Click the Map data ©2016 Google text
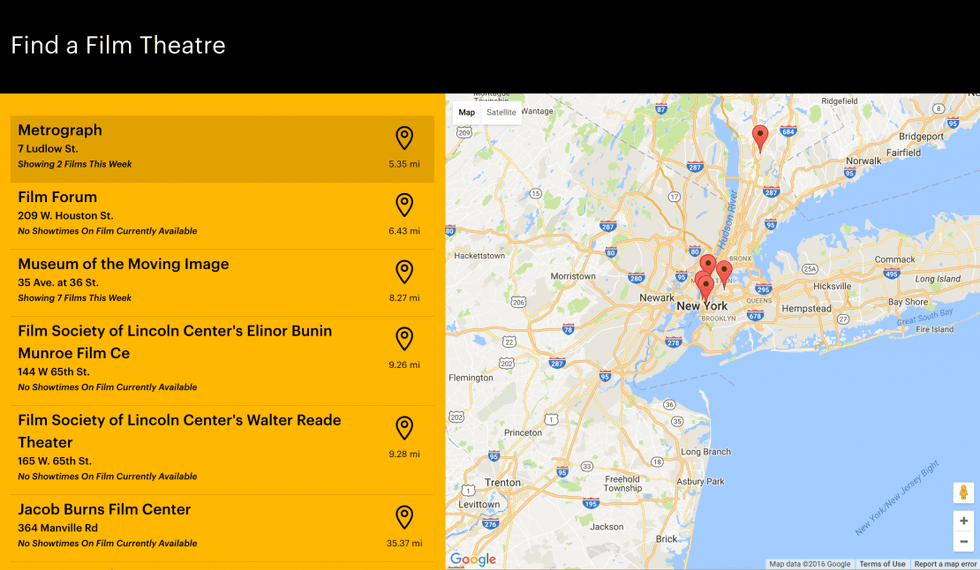 tap(809, 564)
